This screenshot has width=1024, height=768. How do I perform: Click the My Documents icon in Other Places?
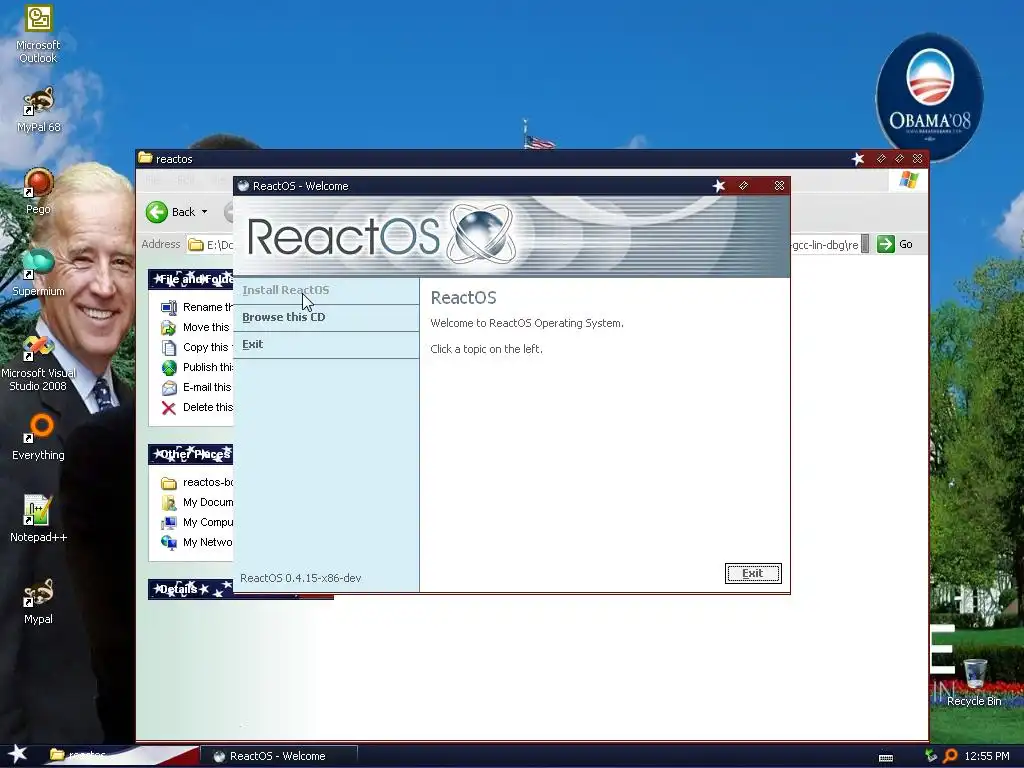point(168,502)
